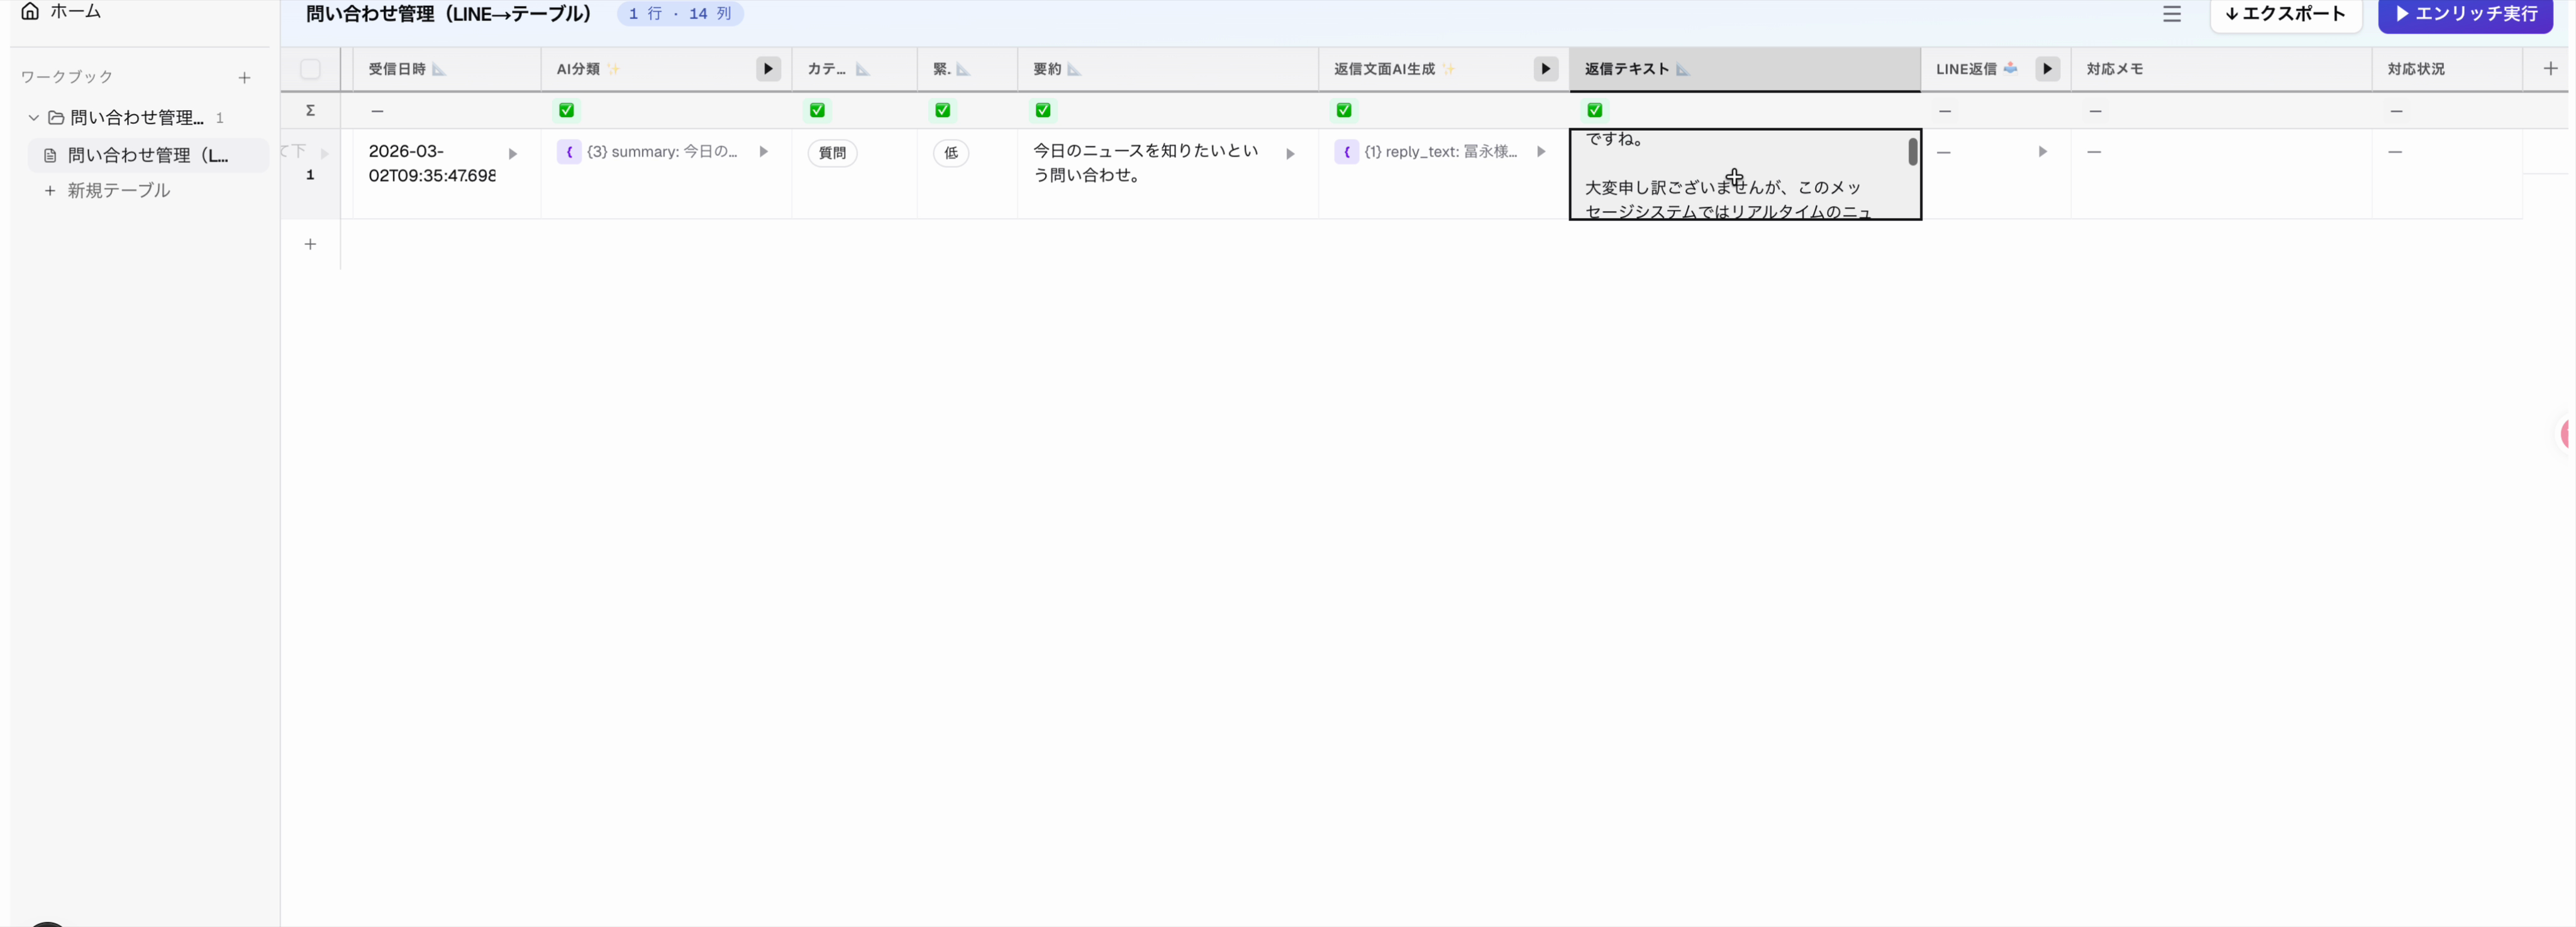Click the Home icon in sidebar
Viewport: 2576px width, 927px height.
[30, 11]
